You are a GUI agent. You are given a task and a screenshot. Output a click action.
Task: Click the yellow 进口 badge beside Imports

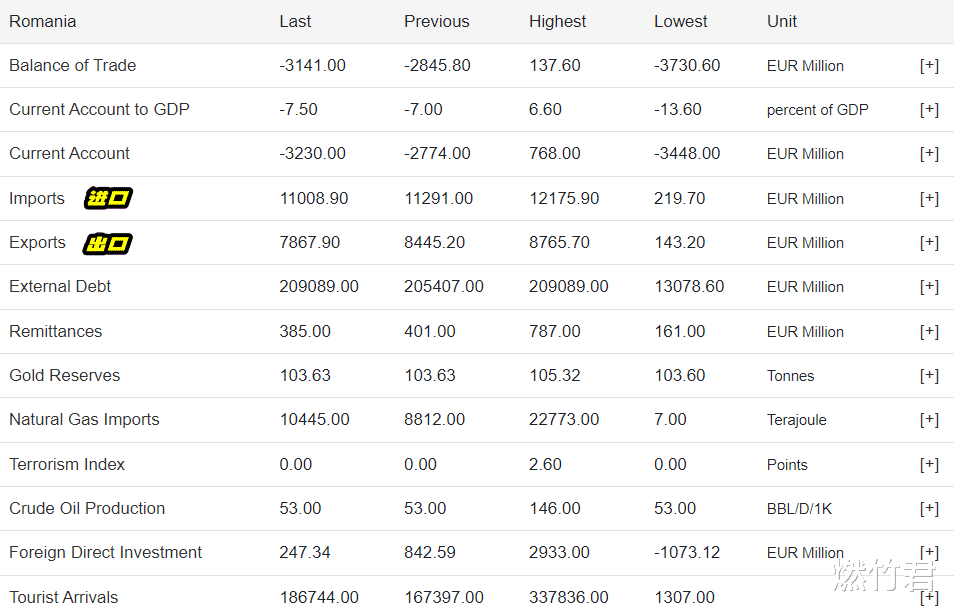(x=108, y=198)
